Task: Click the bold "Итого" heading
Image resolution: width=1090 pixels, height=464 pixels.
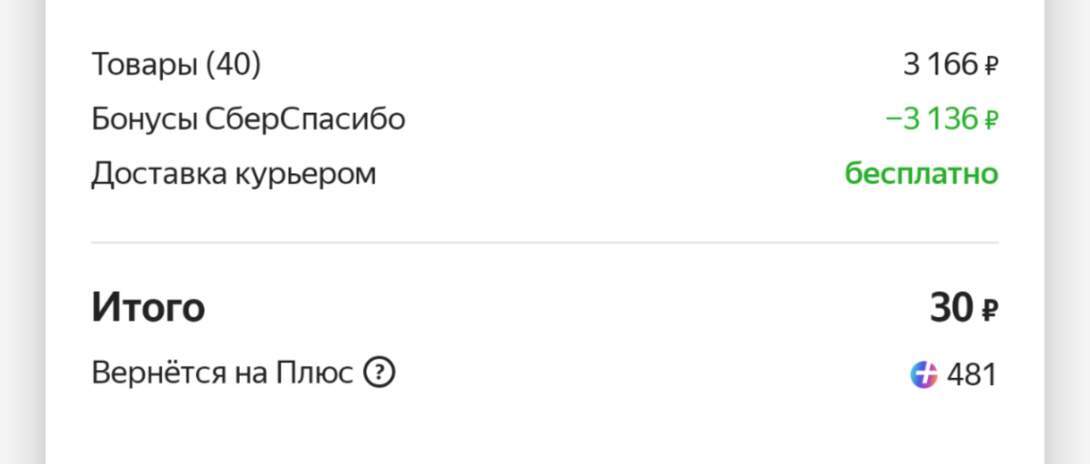Action: [x=148, y=307]
